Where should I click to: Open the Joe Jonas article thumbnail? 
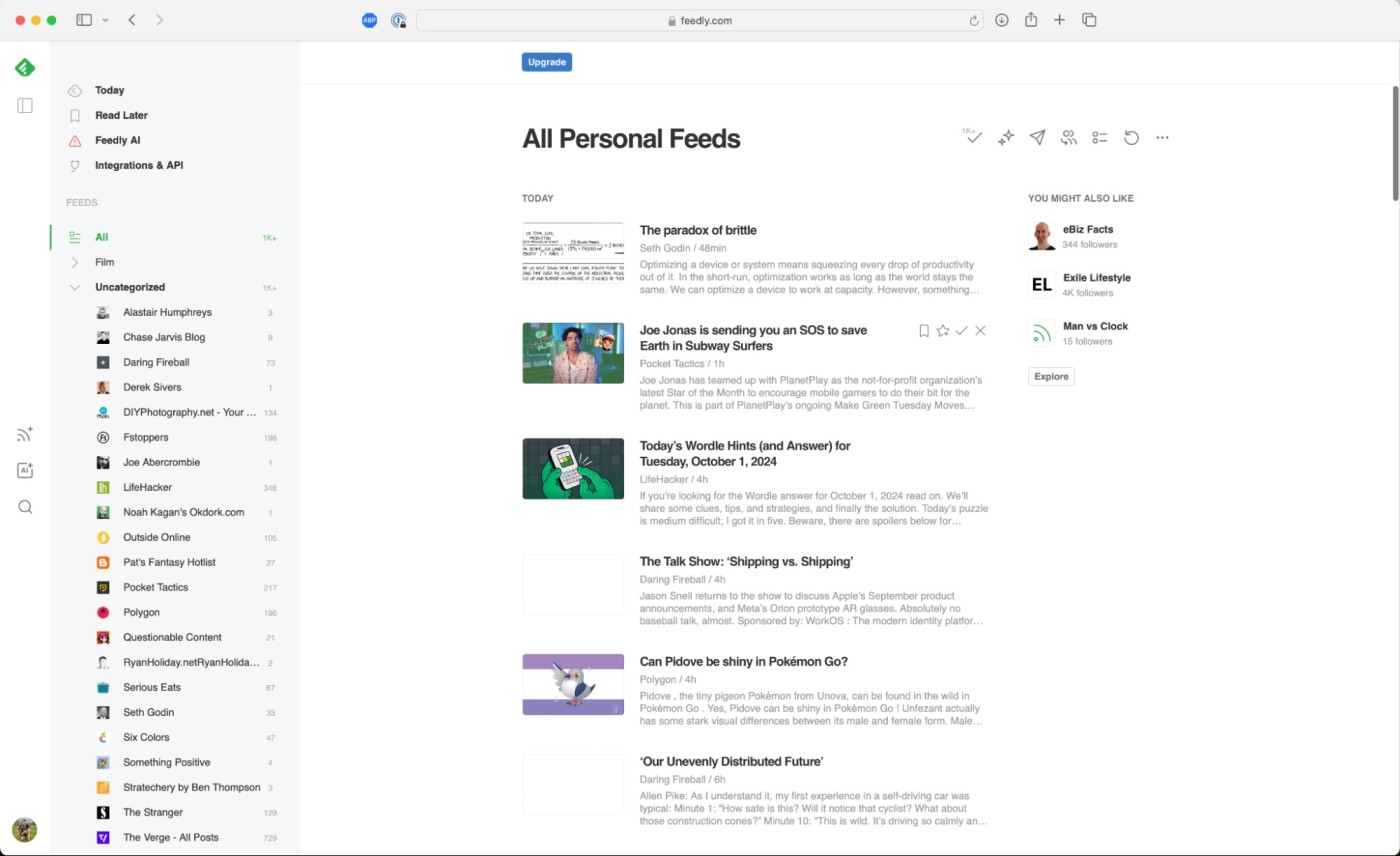[573, 353]
